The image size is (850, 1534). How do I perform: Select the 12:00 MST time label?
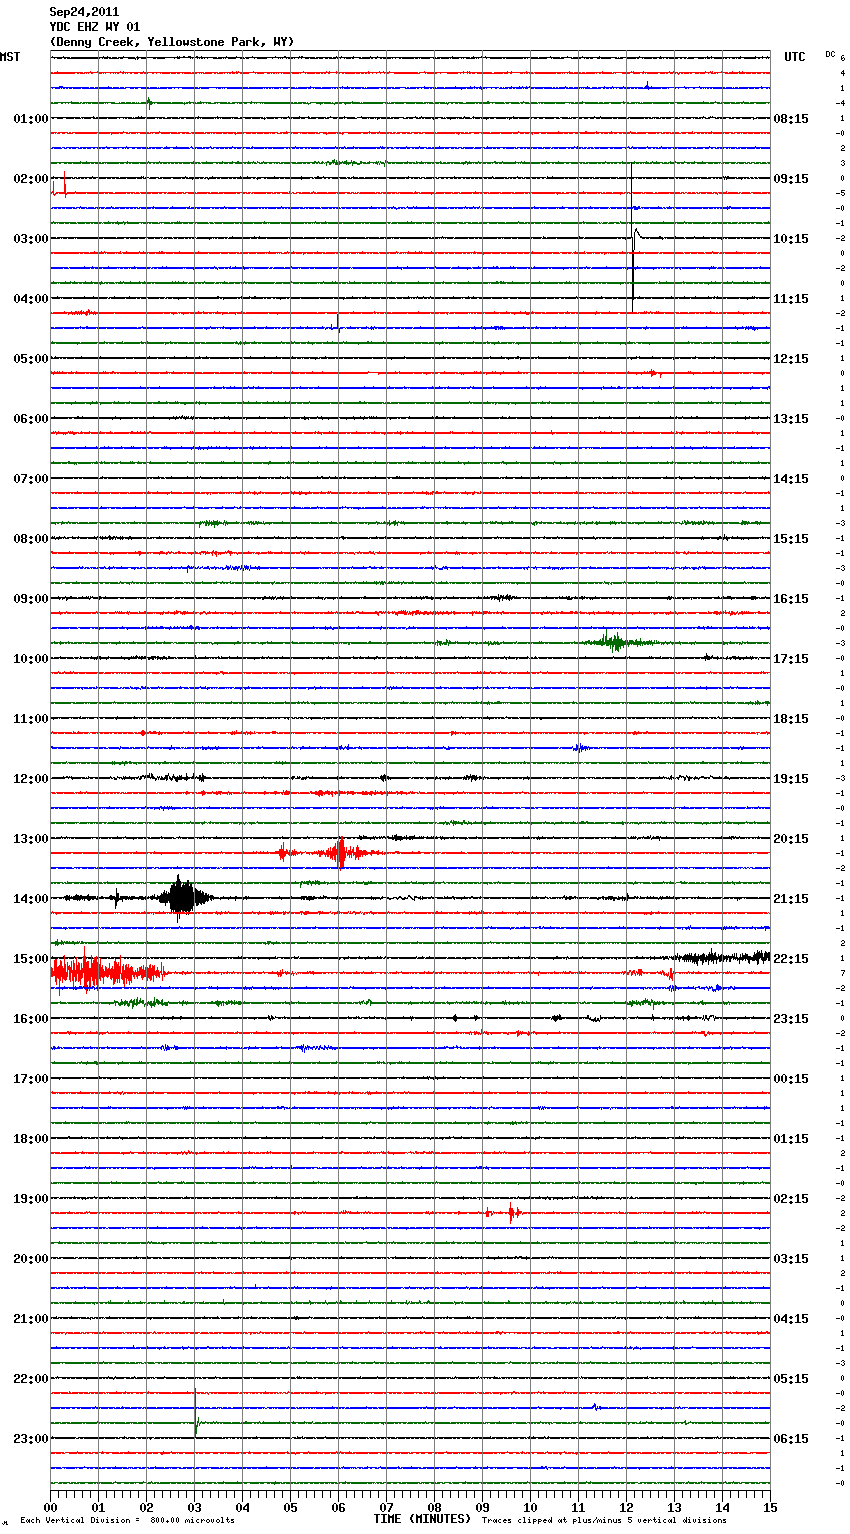30,779
